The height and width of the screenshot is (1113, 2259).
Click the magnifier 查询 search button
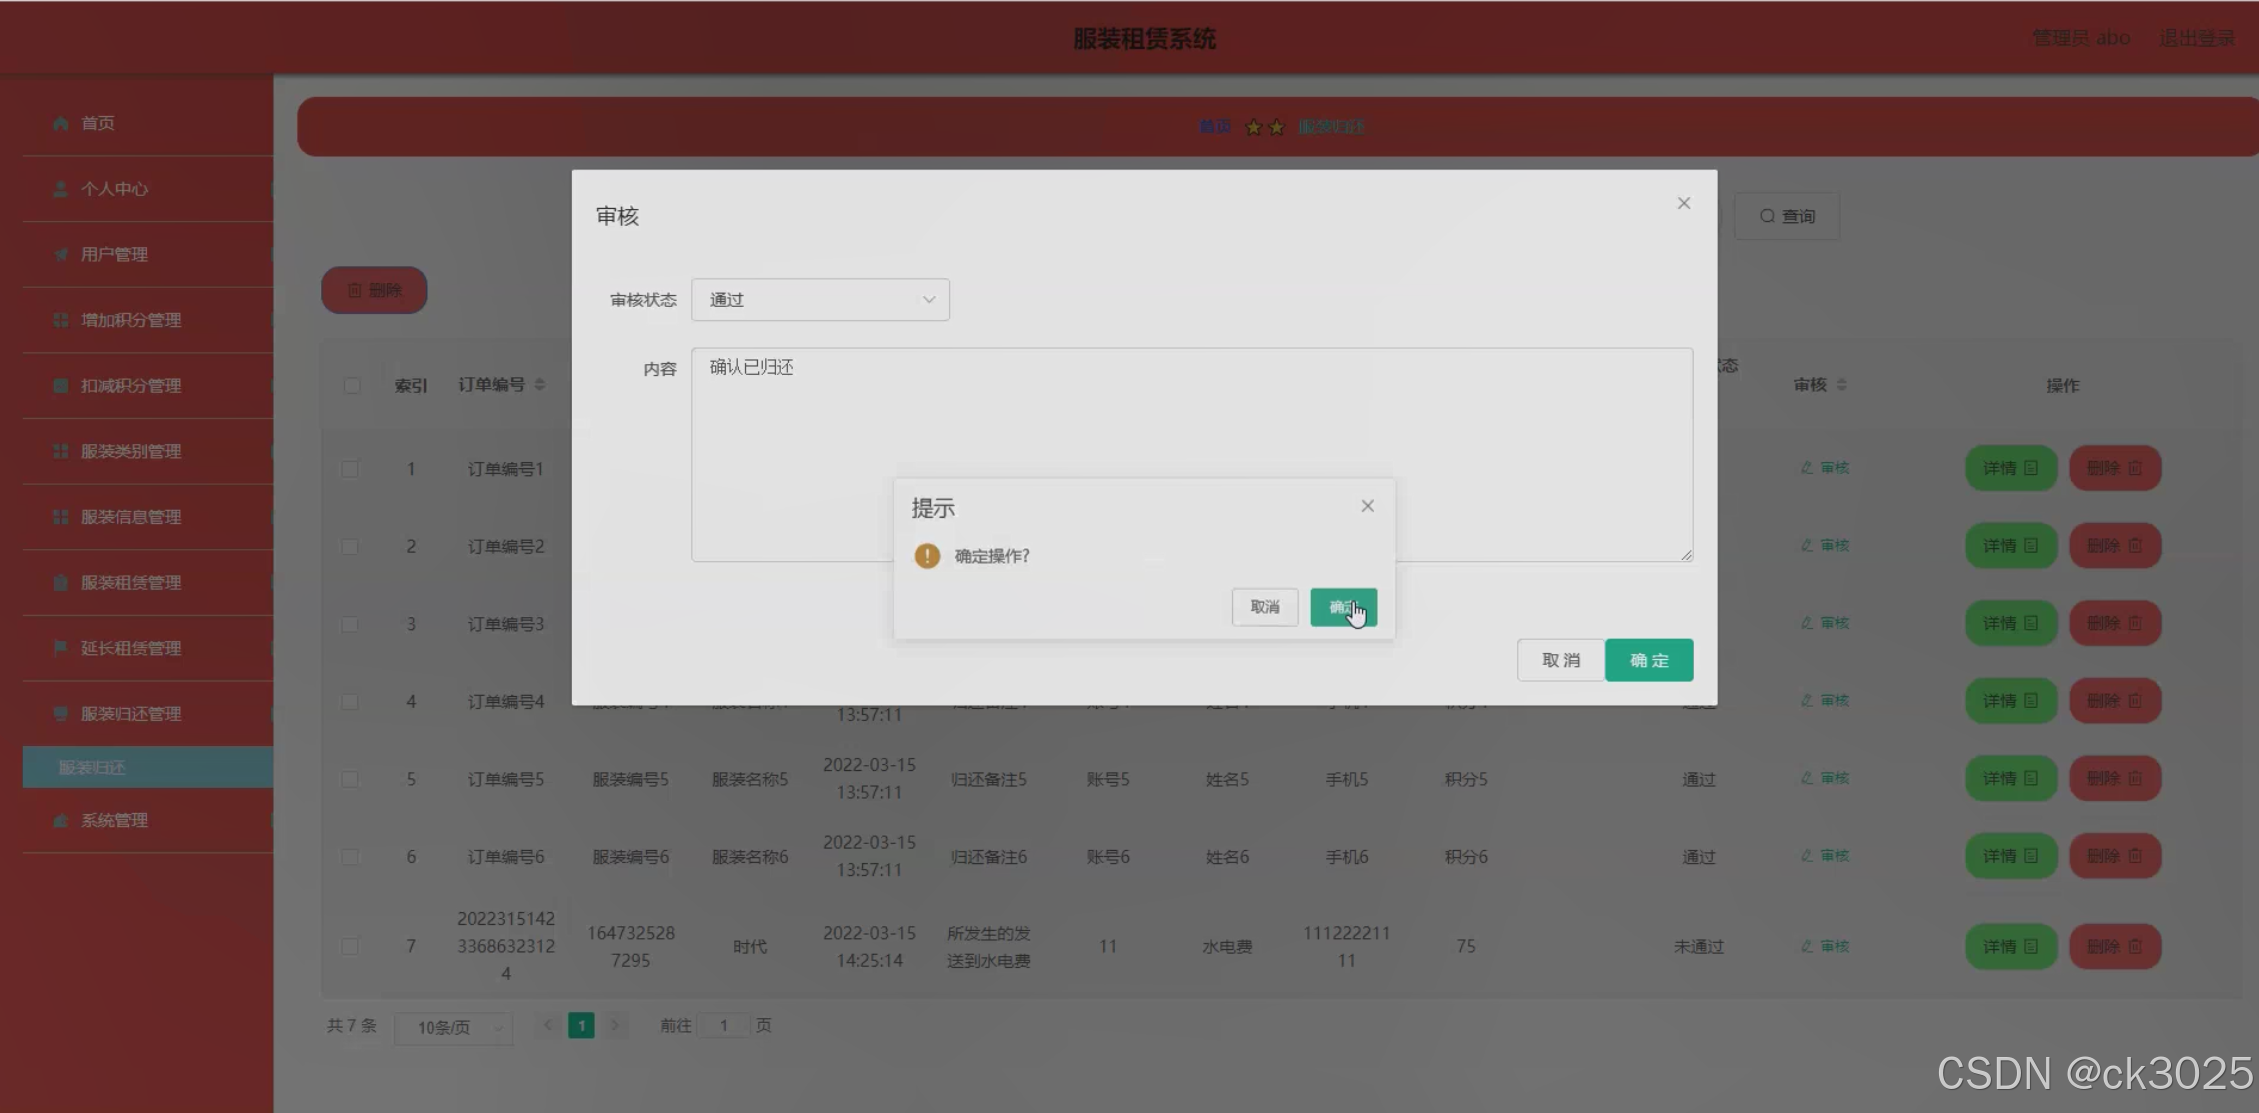pos(1786,216)
